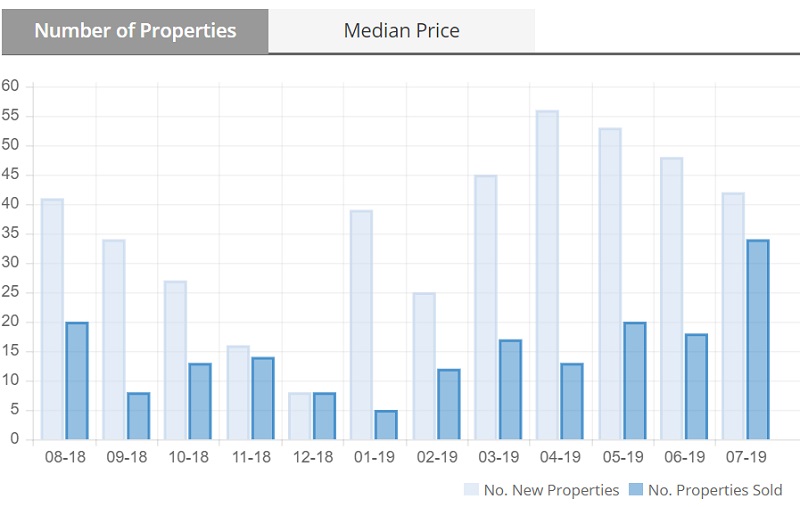Click the 02-19 new properties bar
The height and width of the screenshot is (507, 800).
(423, 366)
